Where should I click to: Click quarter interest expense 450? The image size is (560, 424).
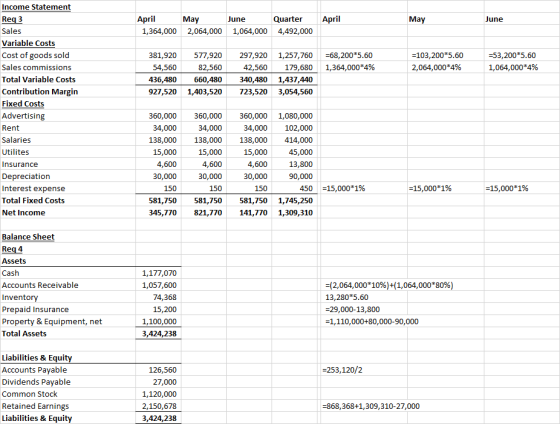[x=306, y=189]
